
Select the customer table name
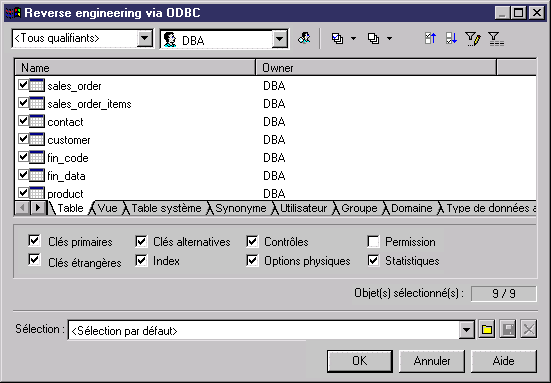point(69,140)
